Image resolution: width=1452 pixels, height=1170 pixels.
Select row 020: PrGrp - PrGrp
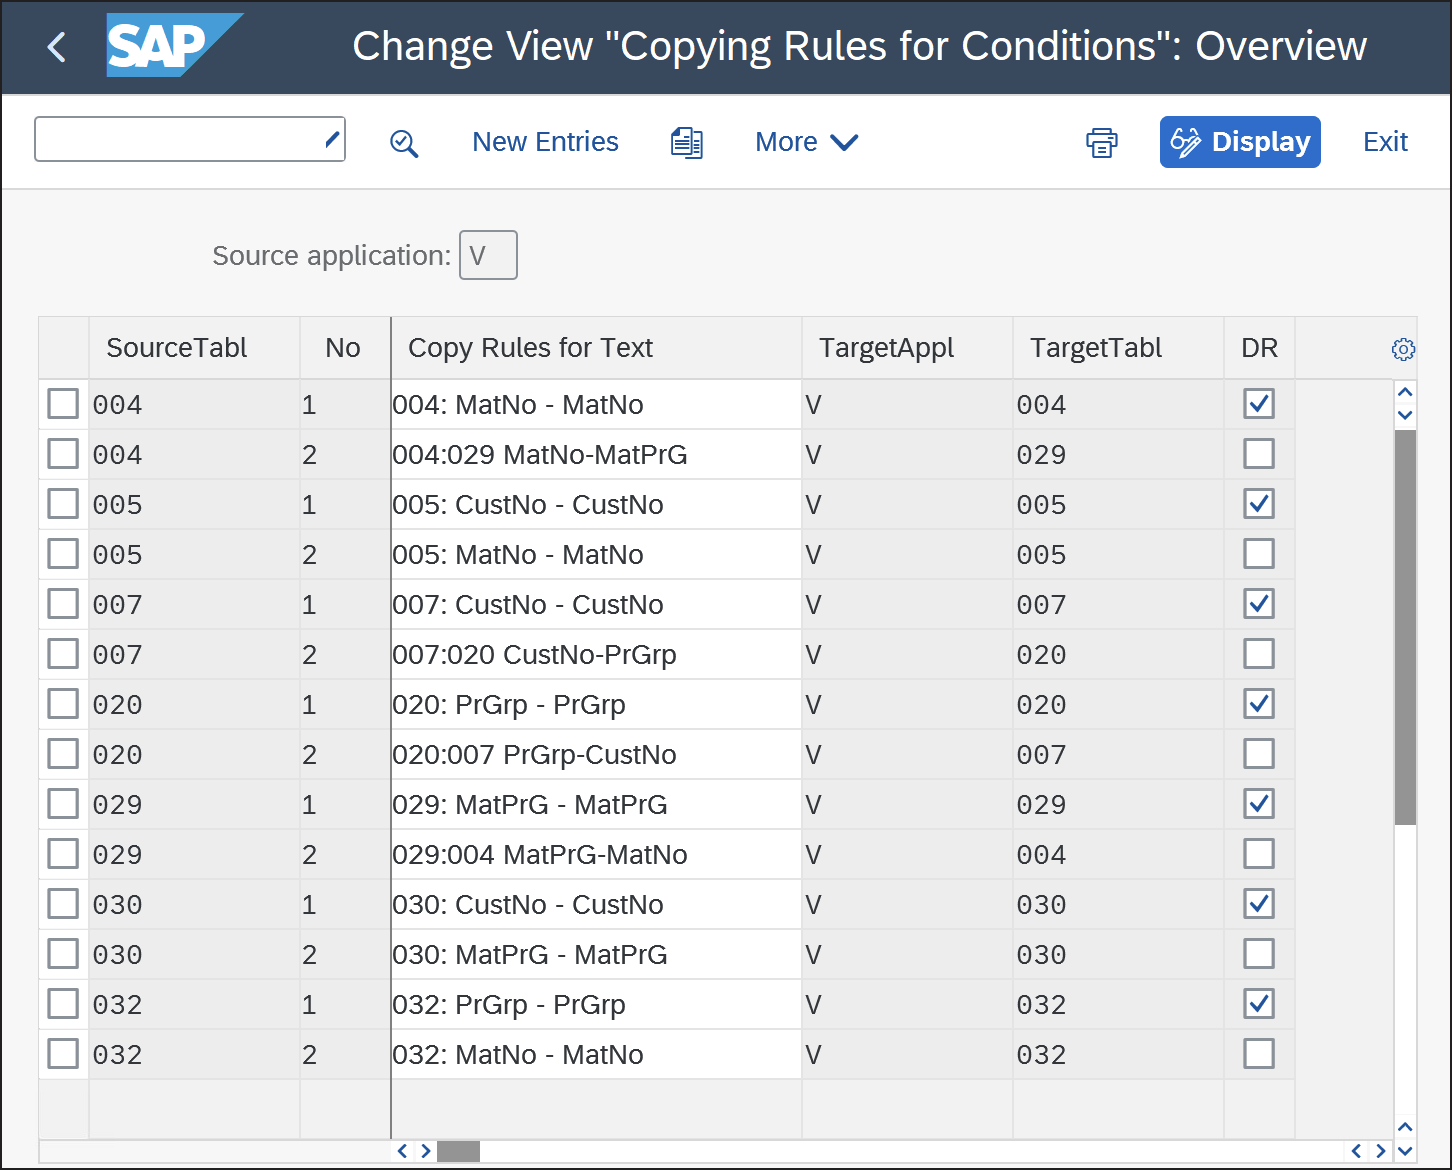tap(63, 704)
